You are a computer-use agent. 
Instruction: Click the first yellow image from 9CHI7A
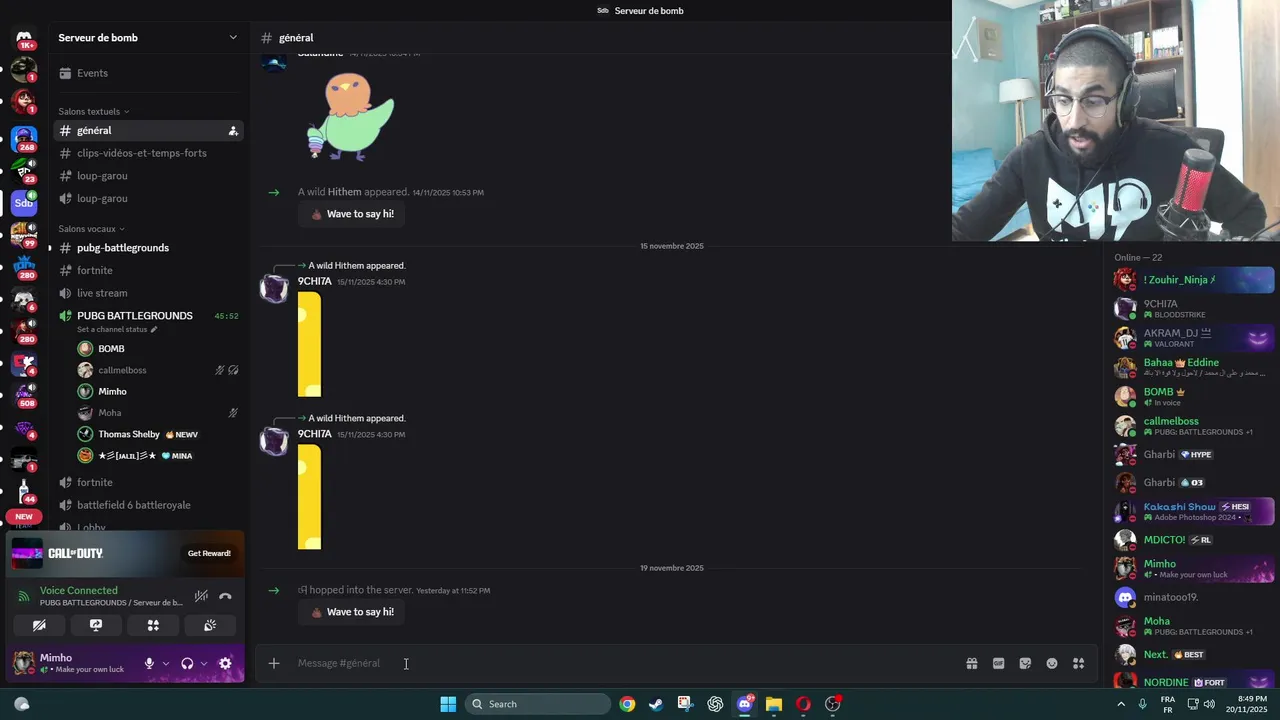309,344
